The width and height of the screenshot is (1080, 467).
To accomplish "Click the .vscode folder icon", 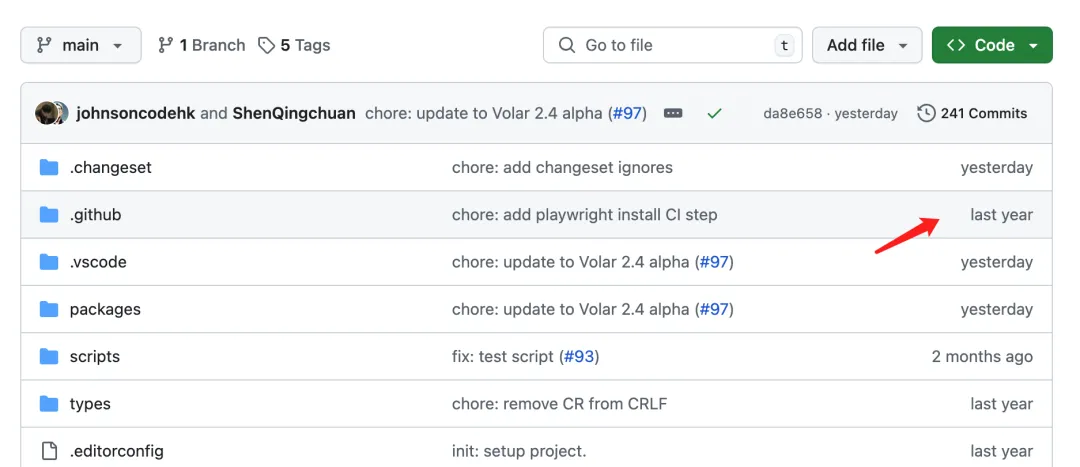I will point(49,262).
